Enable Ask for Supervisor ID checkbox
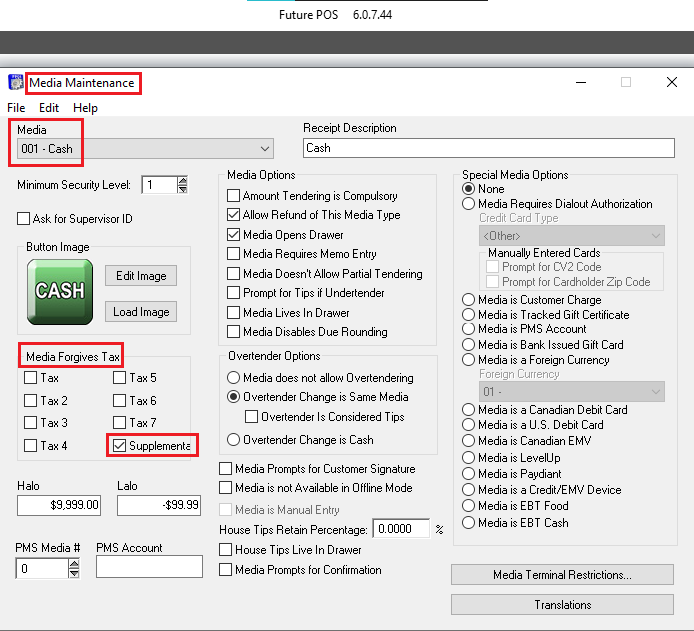Viewport: 694px width, 631px height. click(24, 219)
